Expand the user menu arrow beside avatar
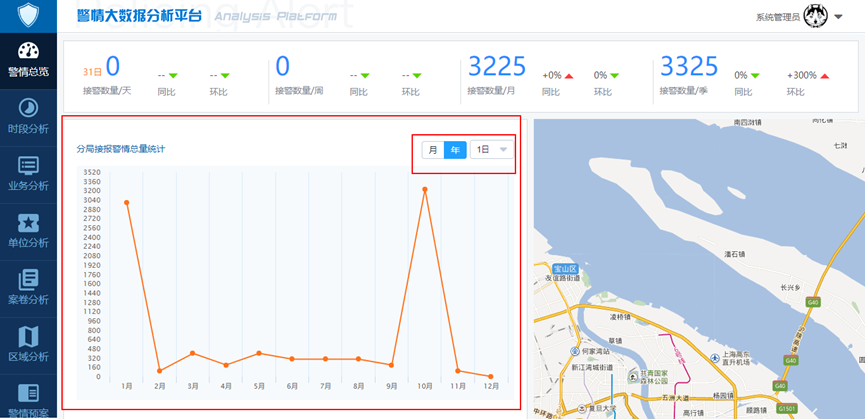The width and height of the screenshot is (865, 419). [838, 17]
